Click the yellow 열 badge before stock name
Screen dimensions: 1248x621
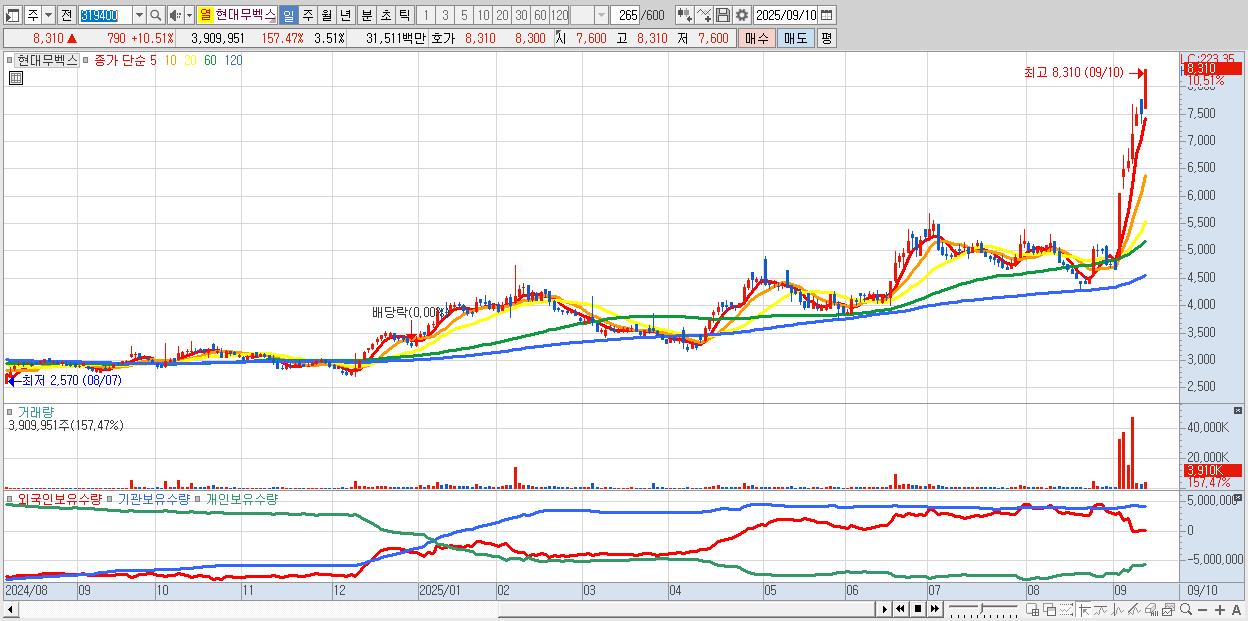(x=205, y=15)
